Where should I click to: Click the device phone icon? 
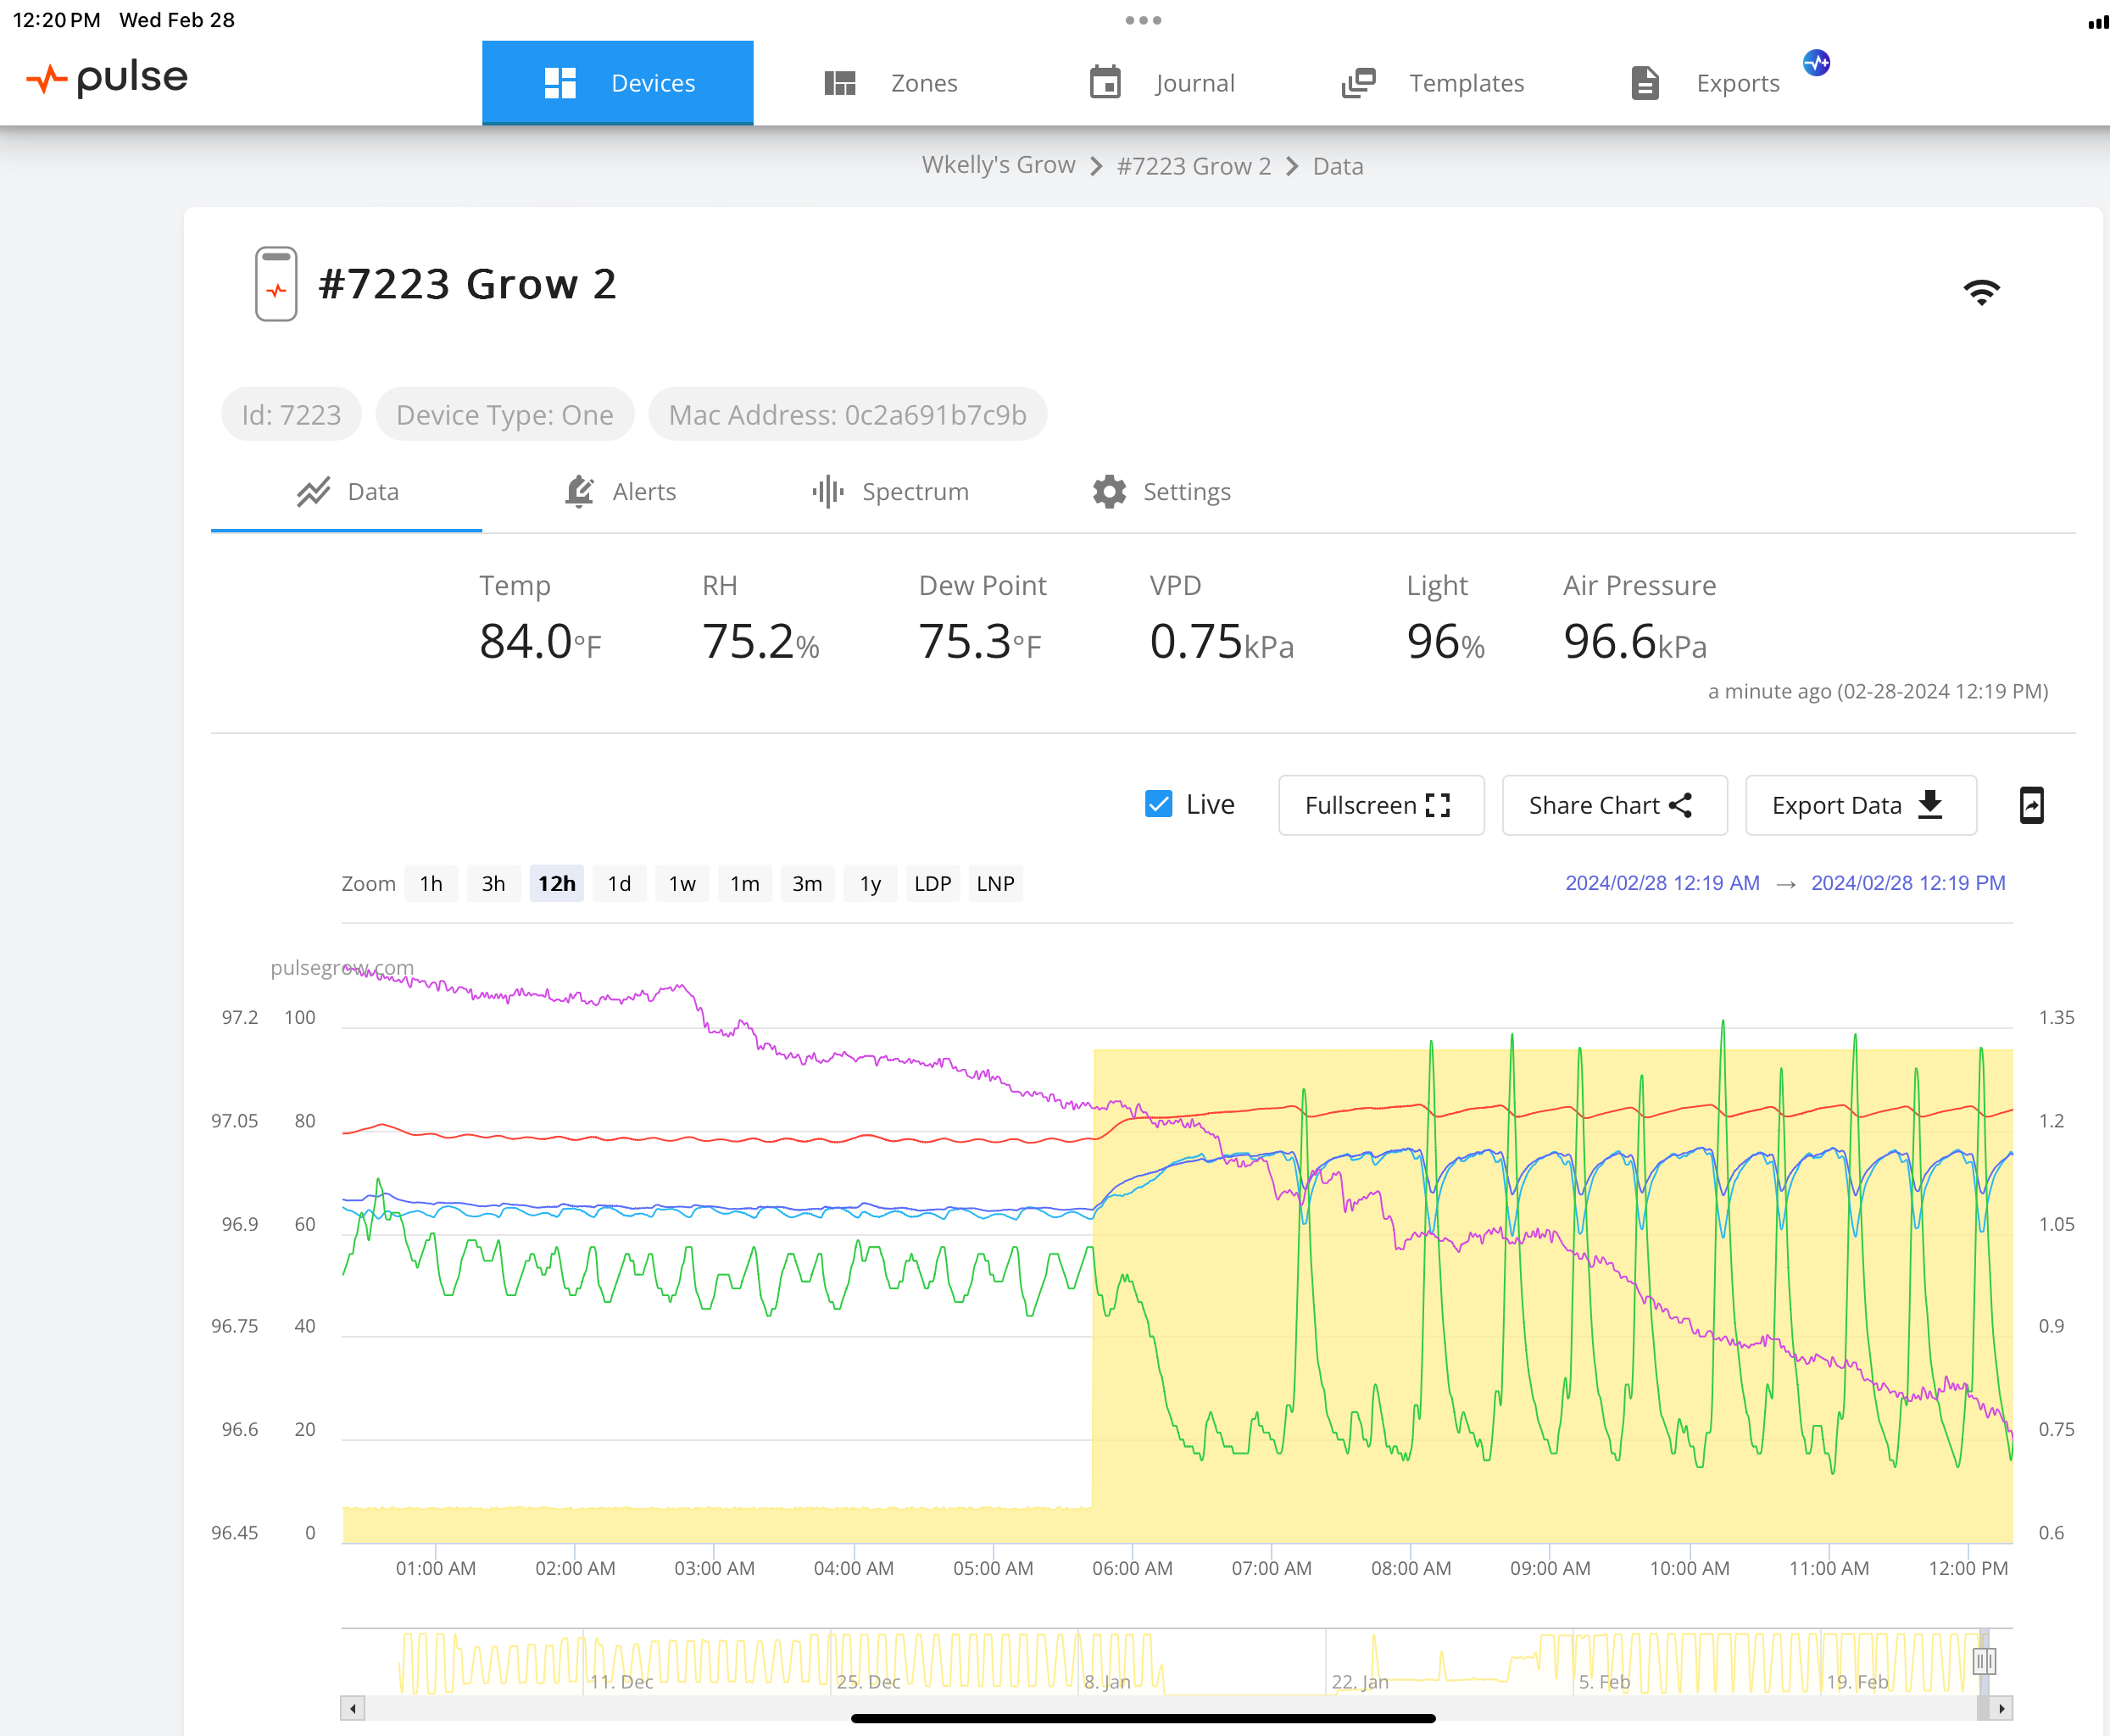coord(276,284)
